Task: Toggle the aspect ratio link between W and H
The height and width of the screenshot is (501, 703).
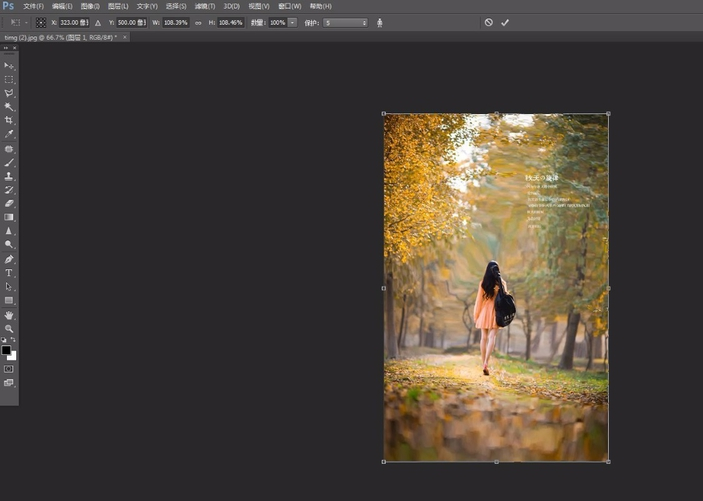Action: 198,22
